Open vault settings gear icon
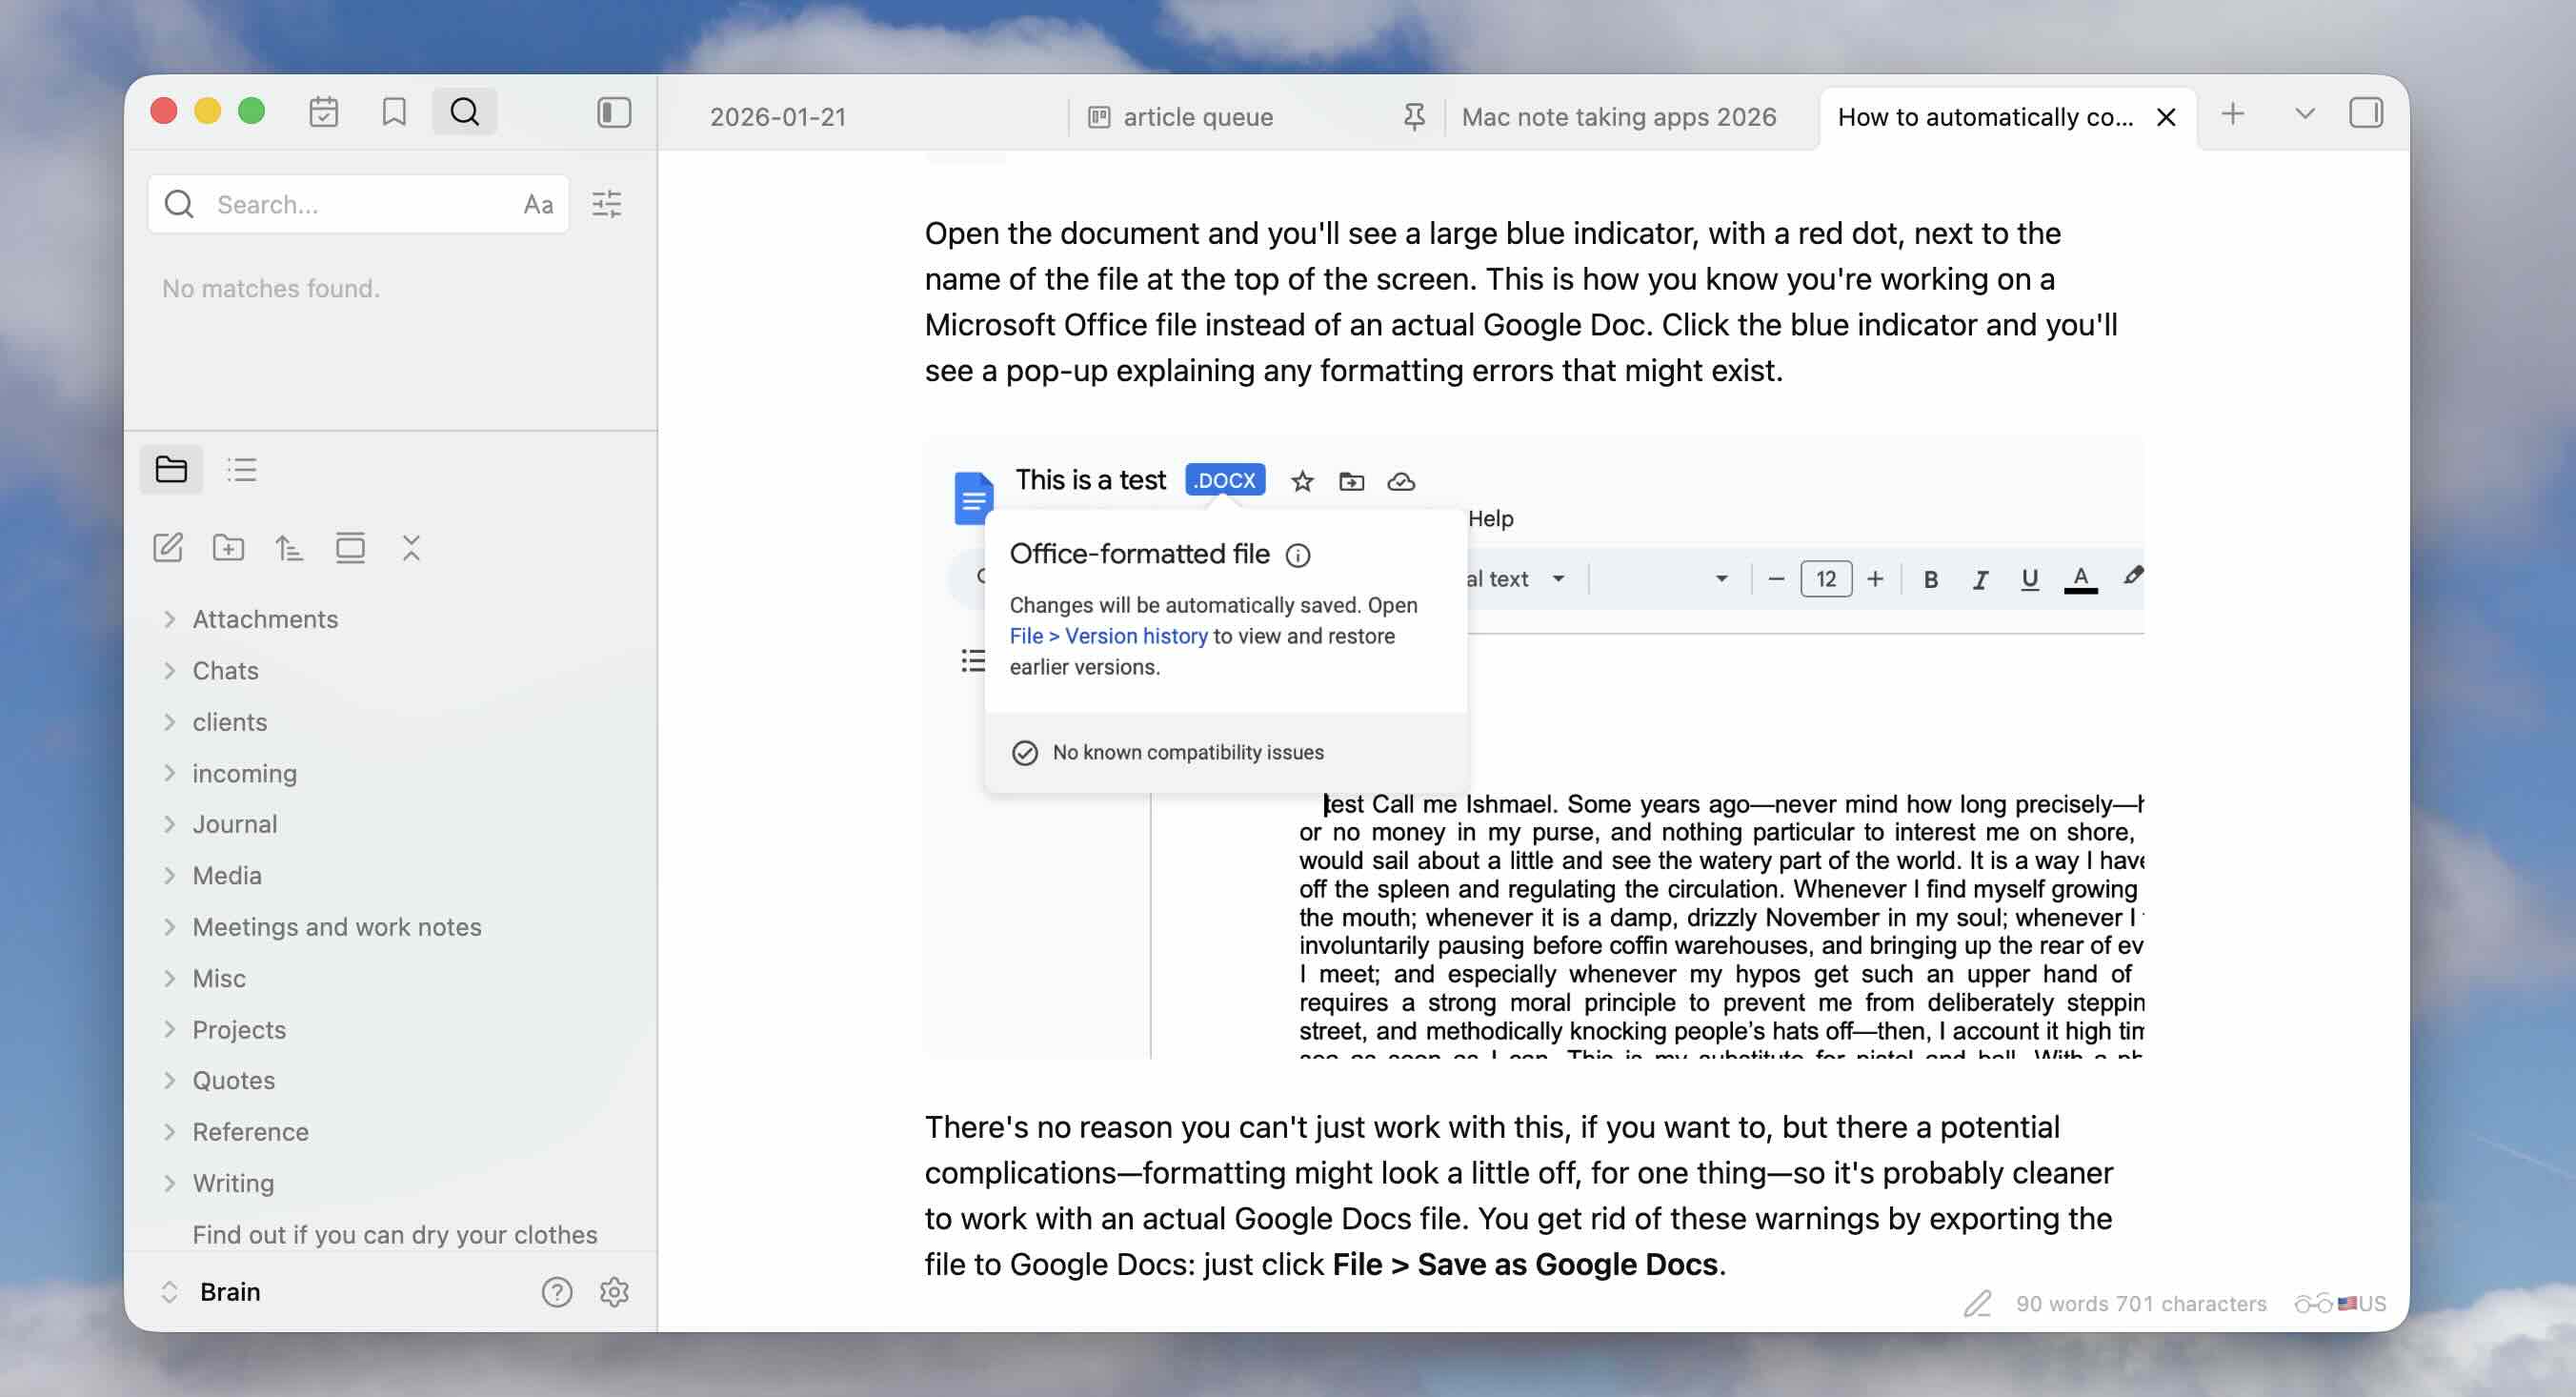Image resolution: width=2576 pixels, height=1397 pixels. pyautogui.click(x=614, y=1292)
